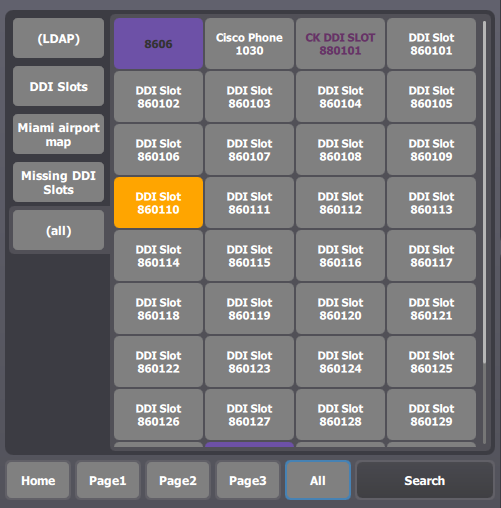Choose DDI Slot 860124
Image resolution: width=501 pixels, height=508 pixels.
[340, 362]
